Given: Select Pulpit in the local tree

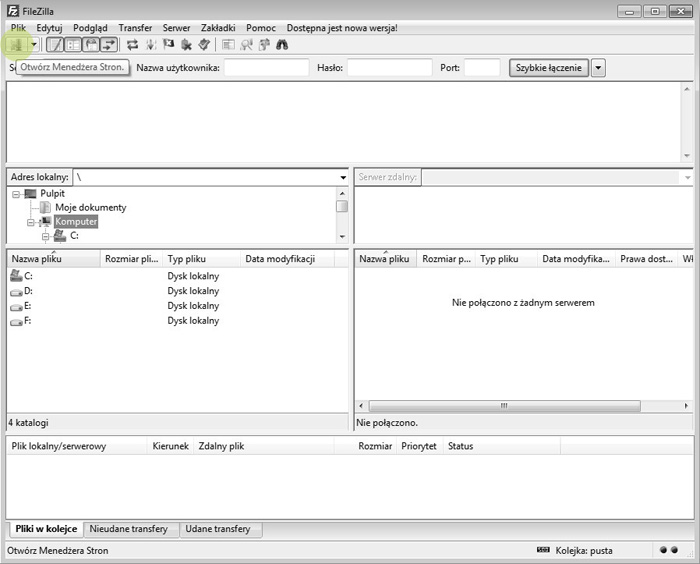Looking at the screenshot, I should (x=52, y=193).
